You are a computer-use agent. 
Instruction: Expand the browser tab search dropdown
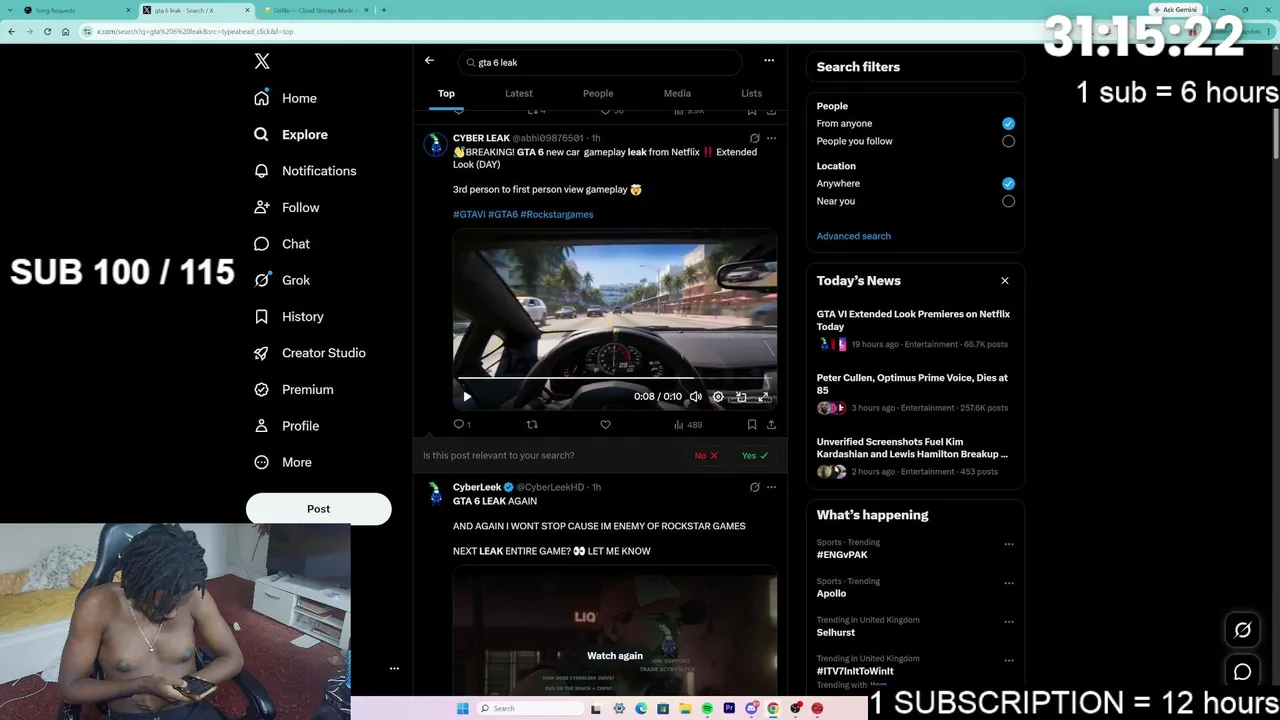pos(9,10)
